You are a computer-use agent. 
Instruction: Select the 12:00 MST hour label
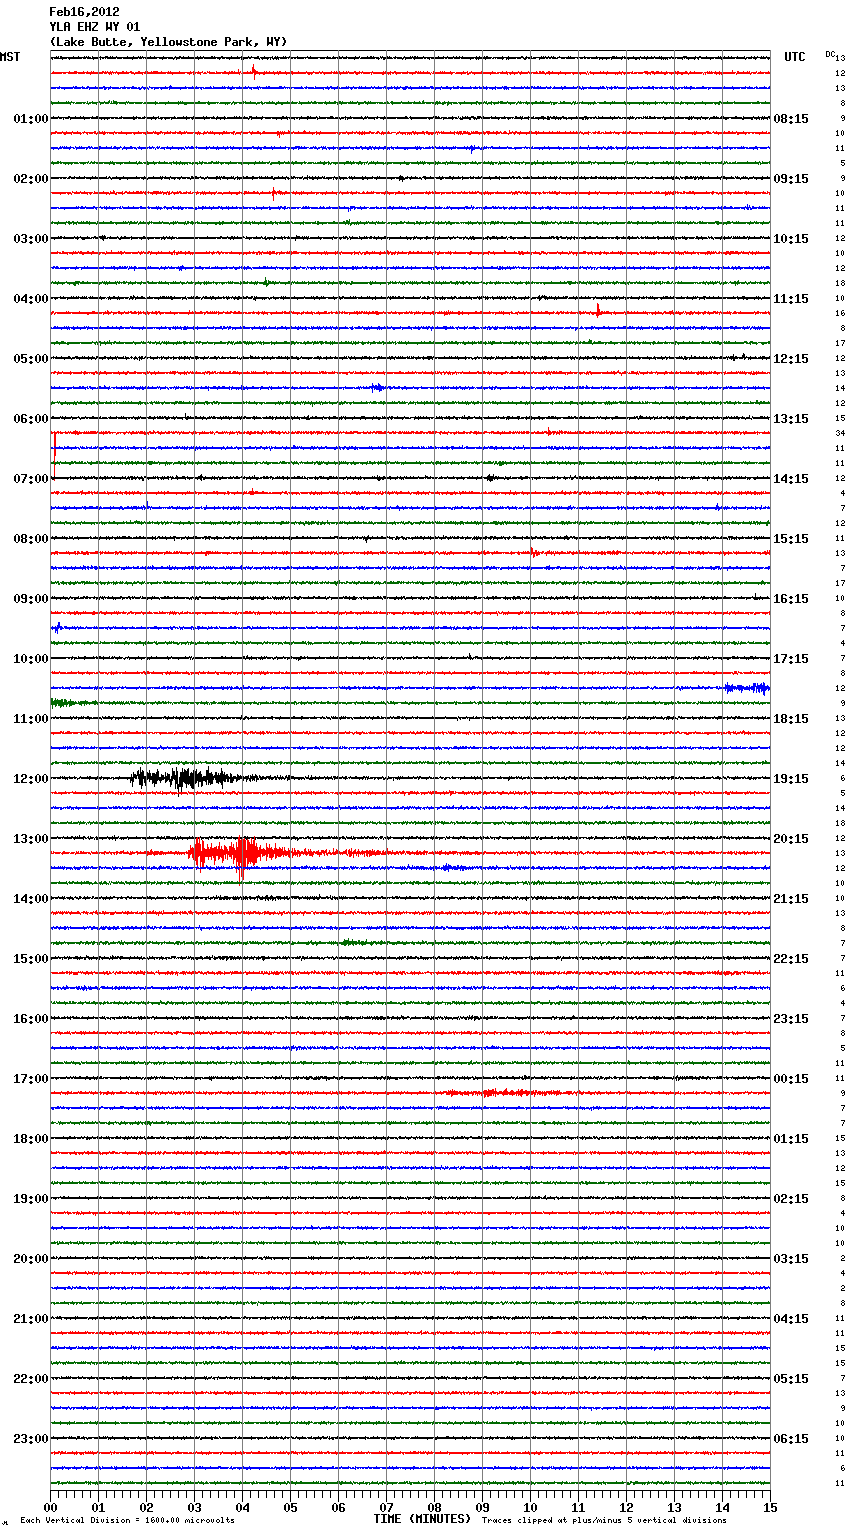pyautogui.click(x=31, y=779)
